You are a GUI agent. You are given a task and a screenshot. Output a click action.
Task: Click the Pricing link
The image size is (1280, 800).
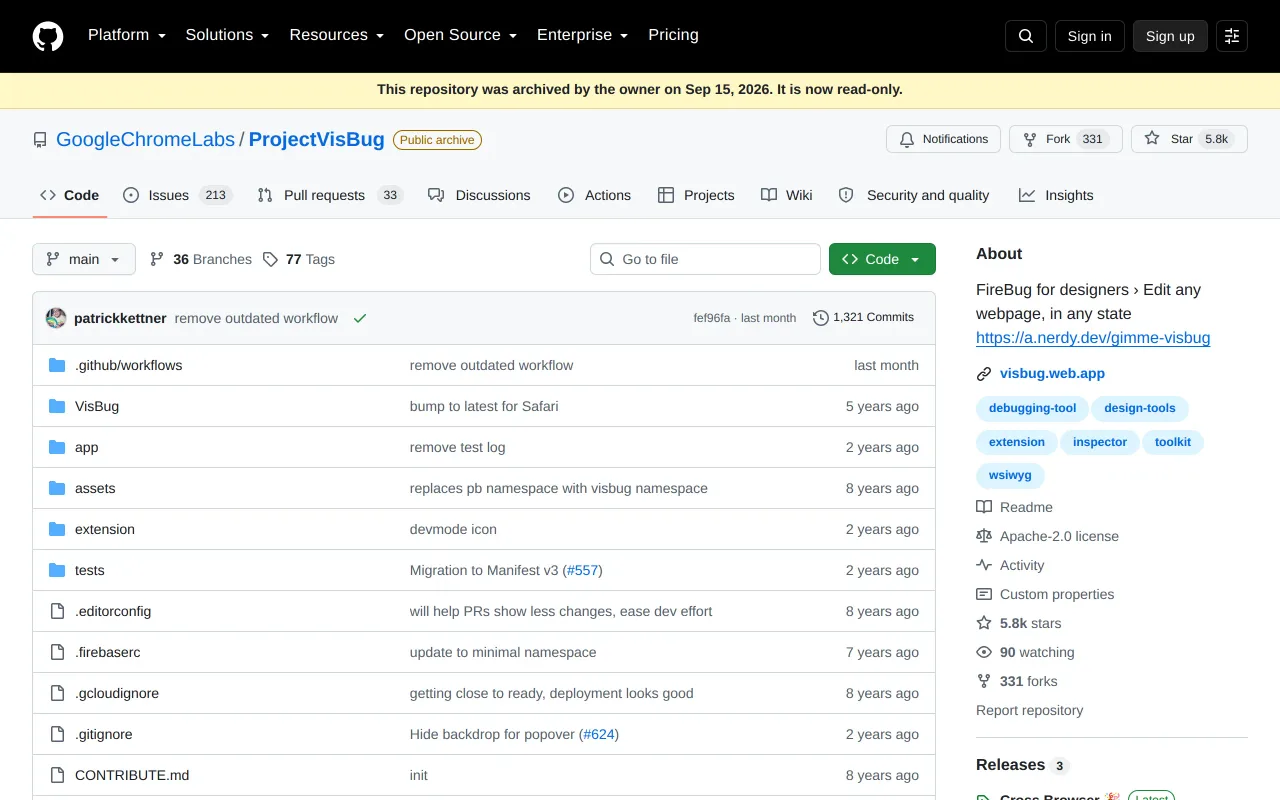coord(673,35)
